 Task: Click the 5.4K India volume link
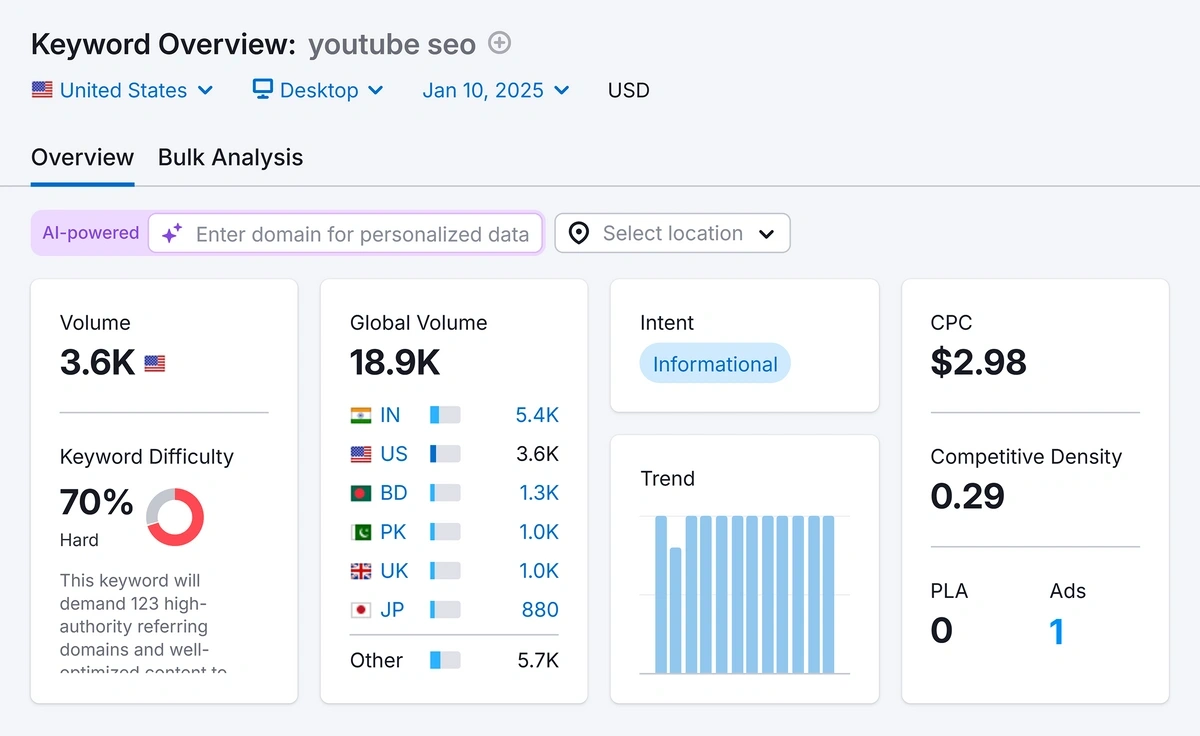(537, 415)
